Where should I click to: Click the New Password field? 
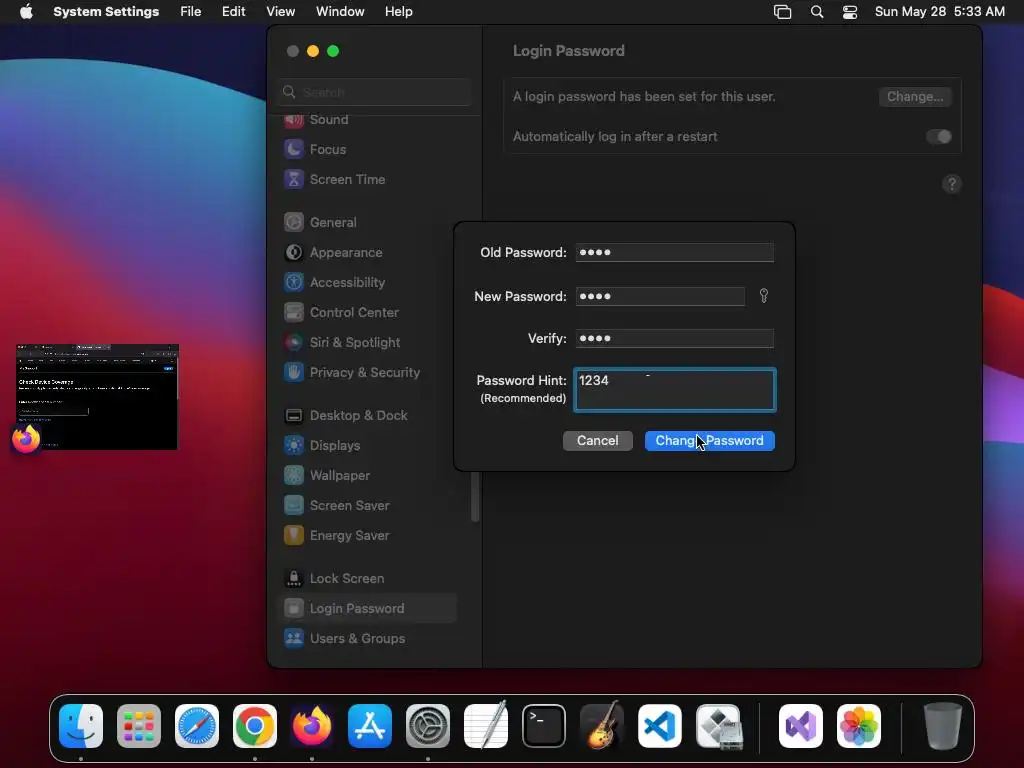coord(660,296)
